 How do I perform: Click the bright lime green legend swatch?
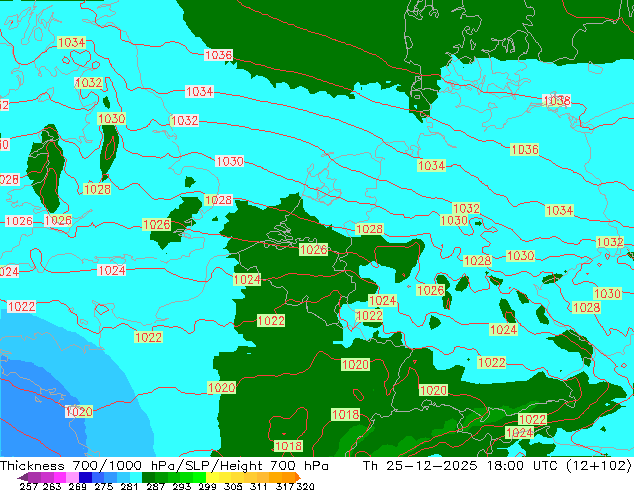point(199,477)
